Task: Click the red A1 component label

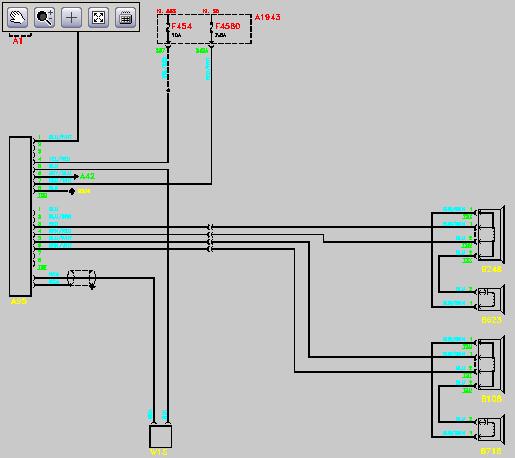Action: point(18,41)
